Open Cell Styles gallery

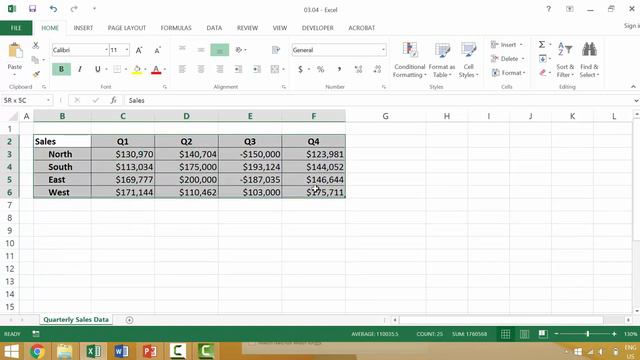pyautogui.click(x=468, y=60)
